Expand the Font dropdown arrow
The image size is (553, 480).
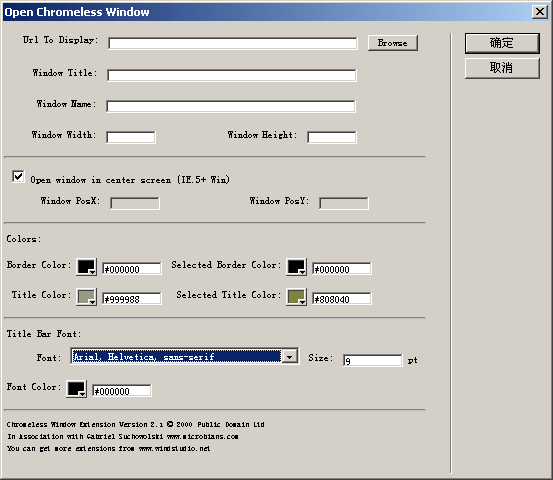pos(290,357)
